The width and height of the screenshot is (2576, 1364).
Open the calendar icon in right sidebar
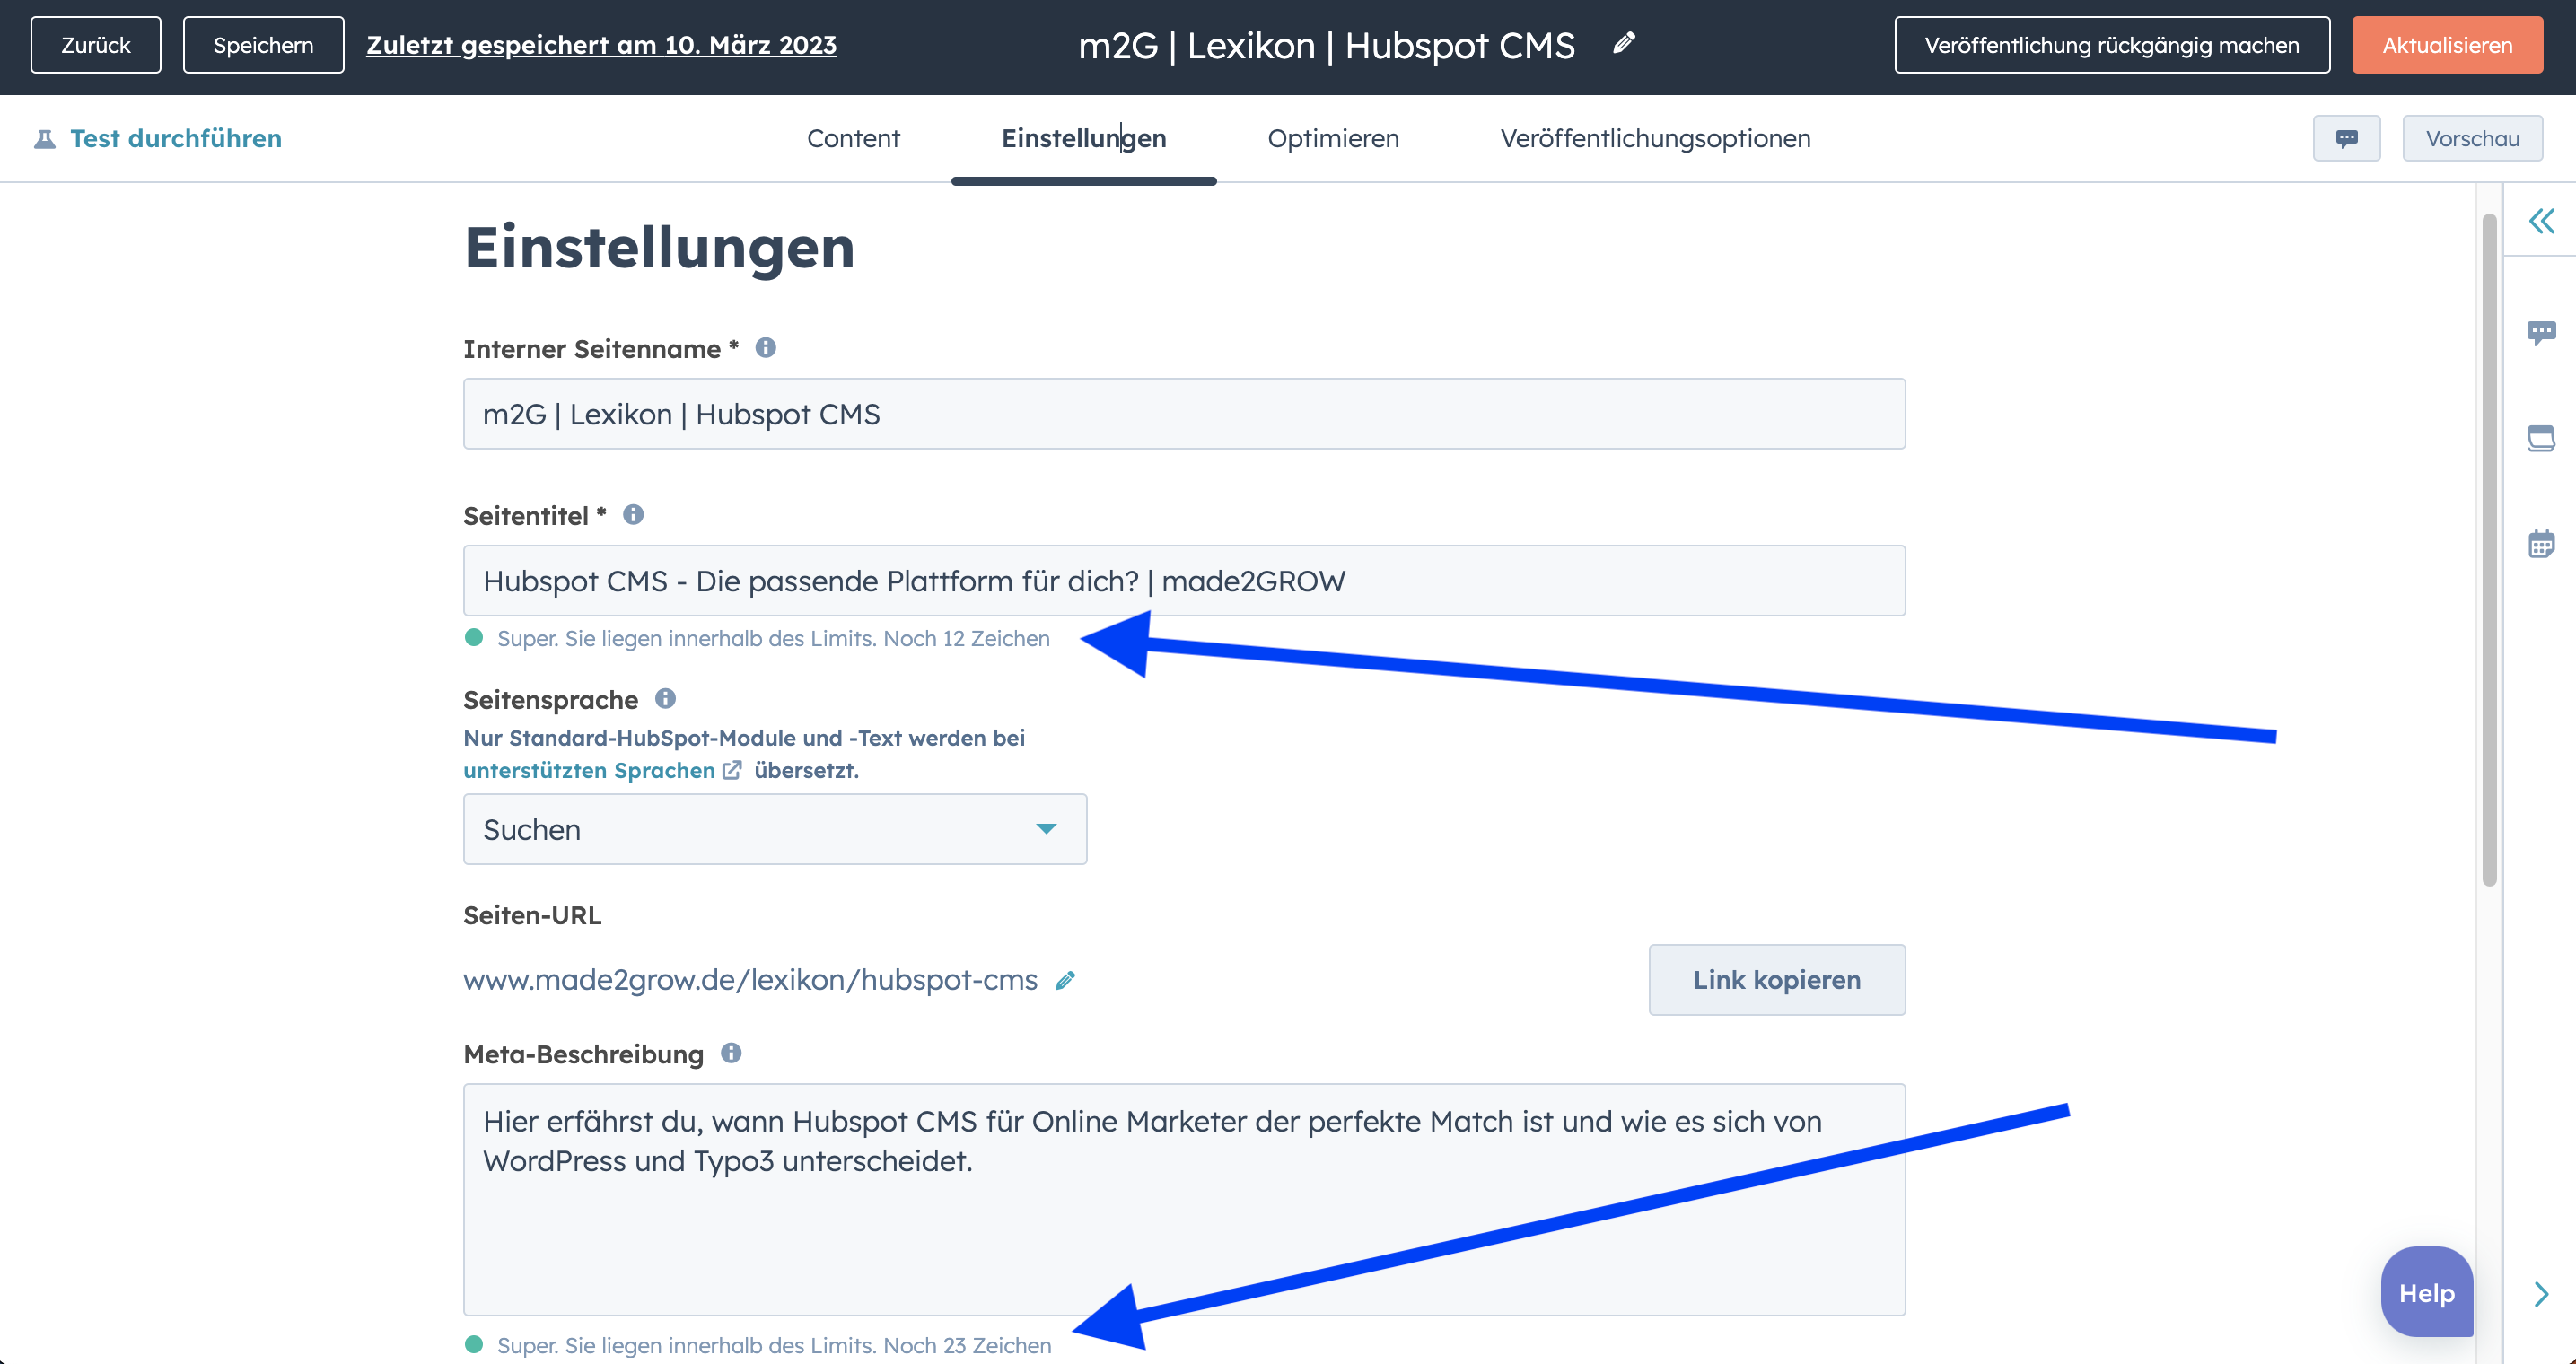(x=2541, y=543)
